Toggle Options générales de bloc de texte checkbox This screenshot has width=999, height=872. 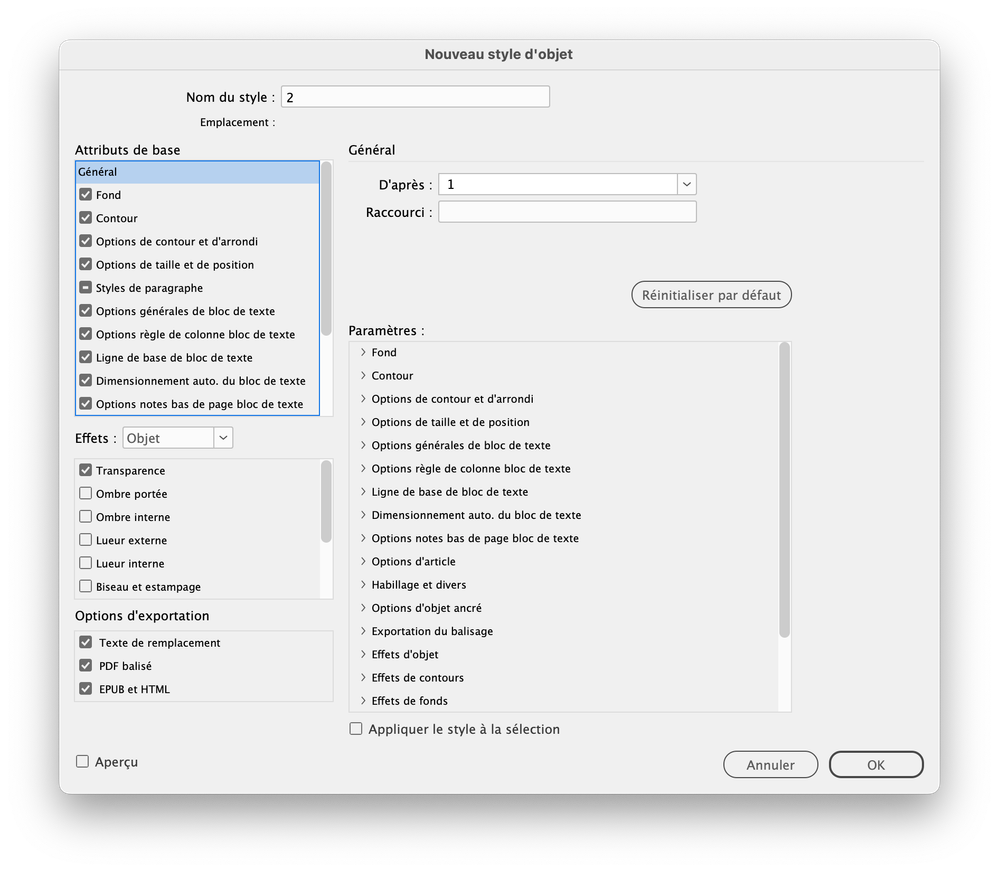tap(85, 311)
